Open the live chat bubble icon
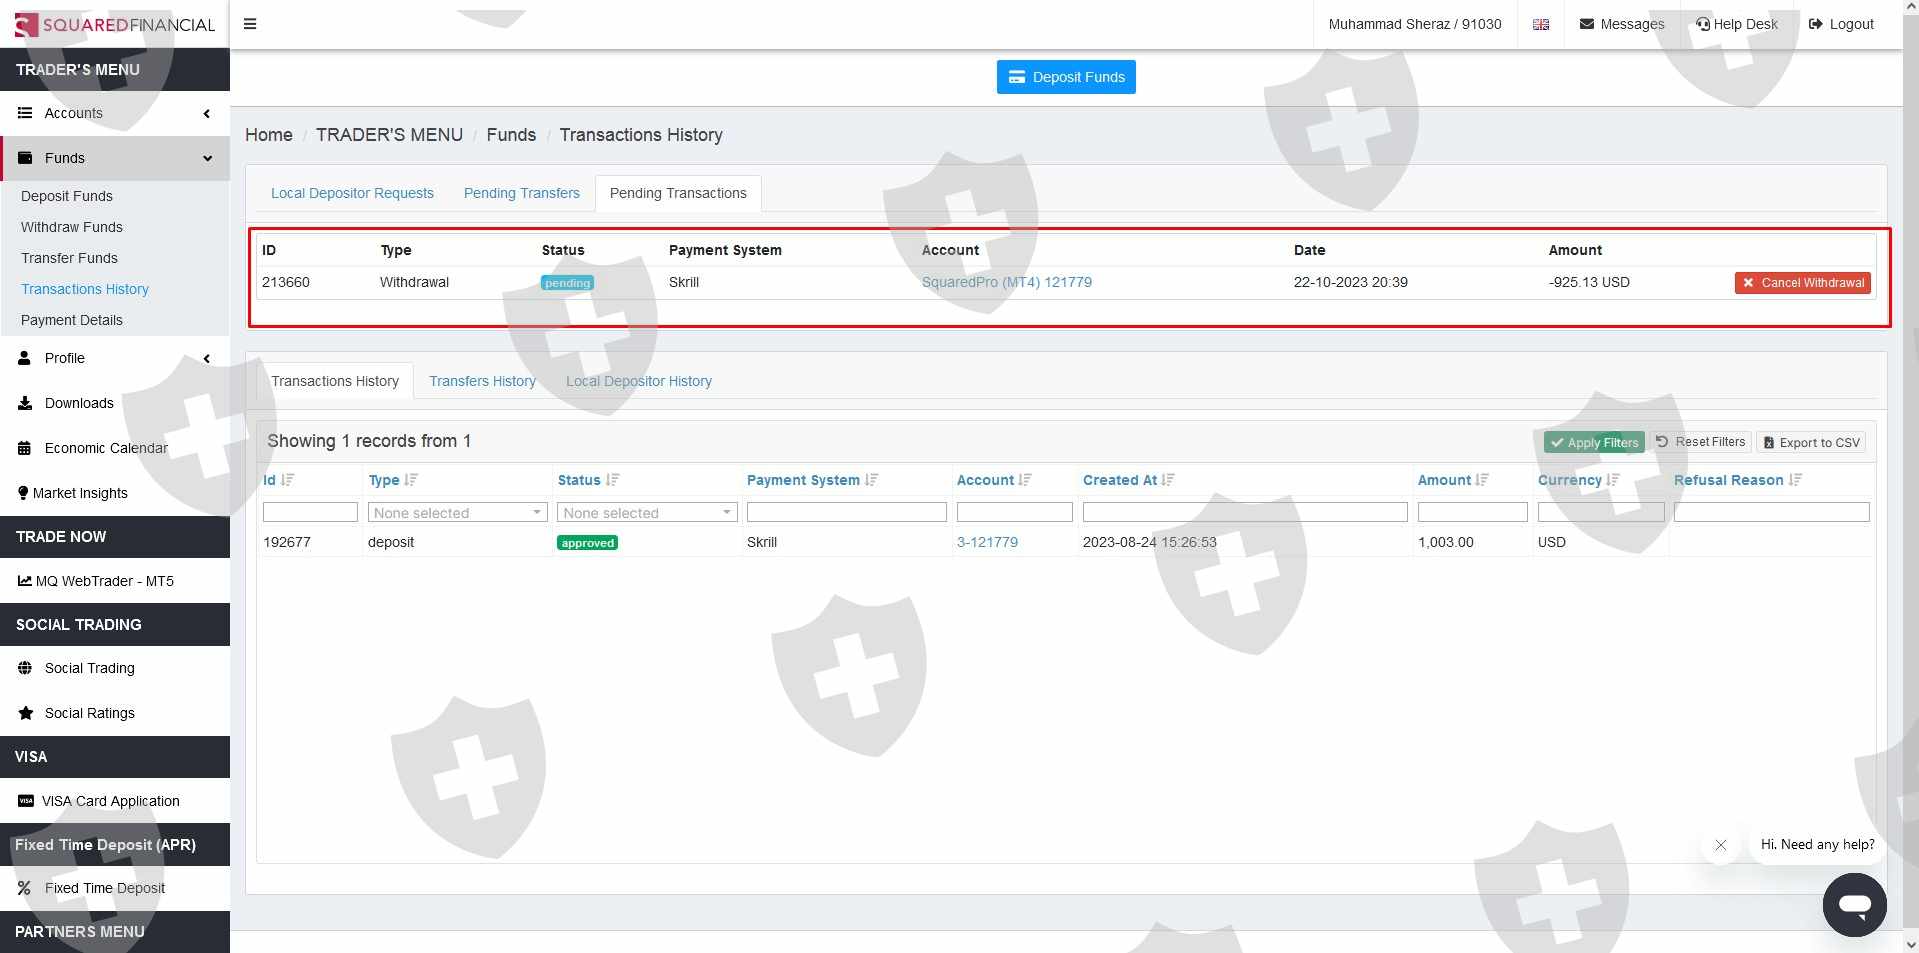 tap(1853, 904)
